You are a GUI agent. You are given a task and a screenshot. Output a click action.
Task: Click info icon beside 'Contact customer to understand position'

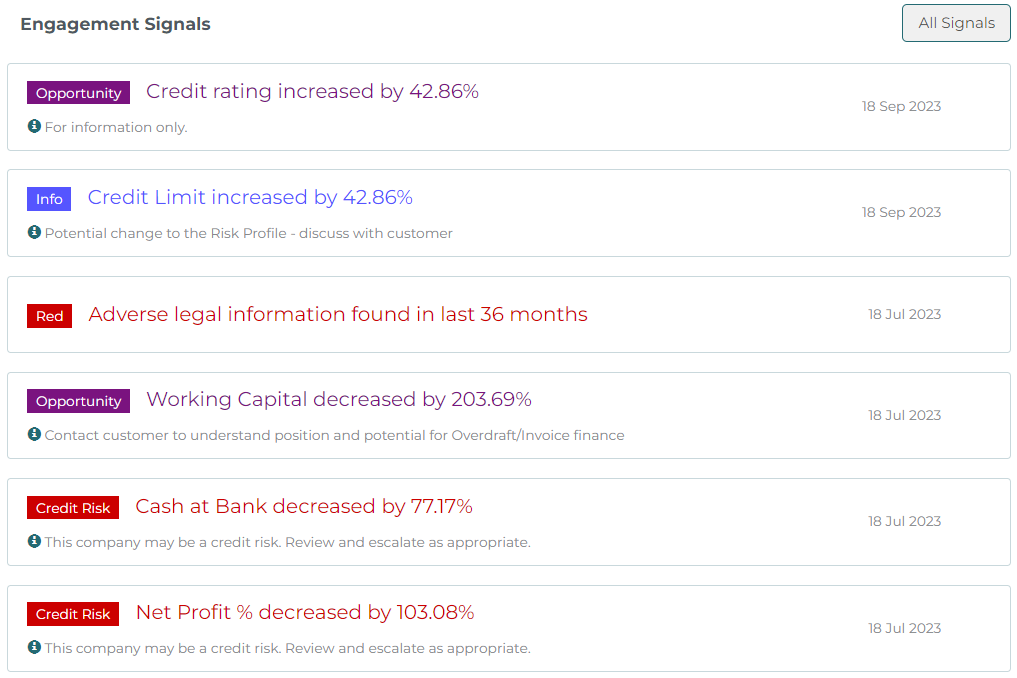point(34,433)
